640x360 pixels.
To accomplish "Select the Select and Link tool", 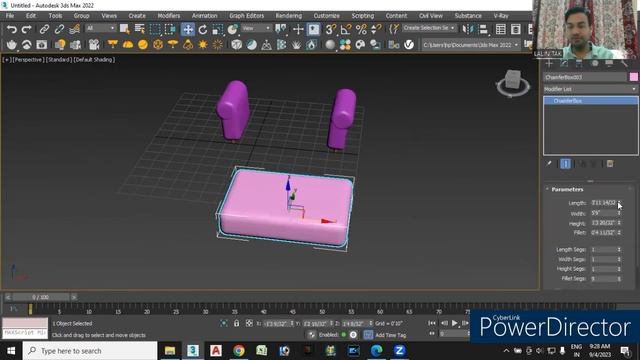I will (44, 29).
